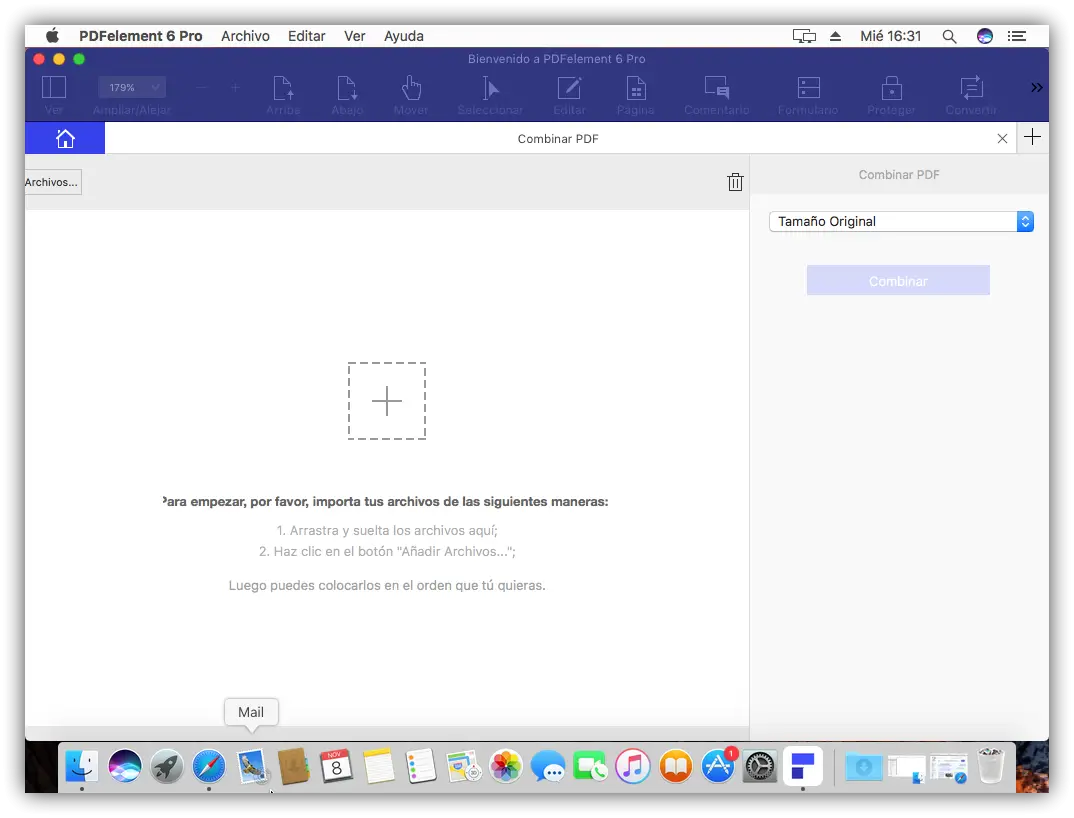Open the Ayuda menu
Image resolution: width=1074 pixels, height=818 pixels.
pos(403,36)
